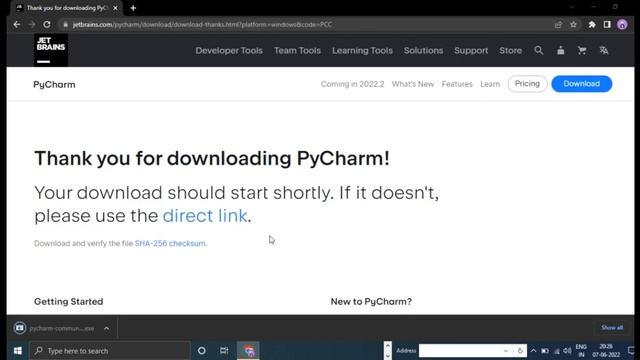
Task: Click the Getting Started heading
Action: (69, 302)
